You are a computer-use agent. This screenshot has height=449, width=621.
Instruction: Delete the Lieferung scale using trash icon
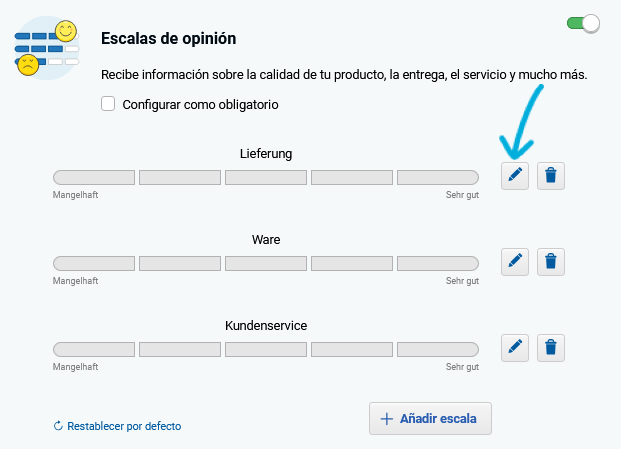[551, 176]
